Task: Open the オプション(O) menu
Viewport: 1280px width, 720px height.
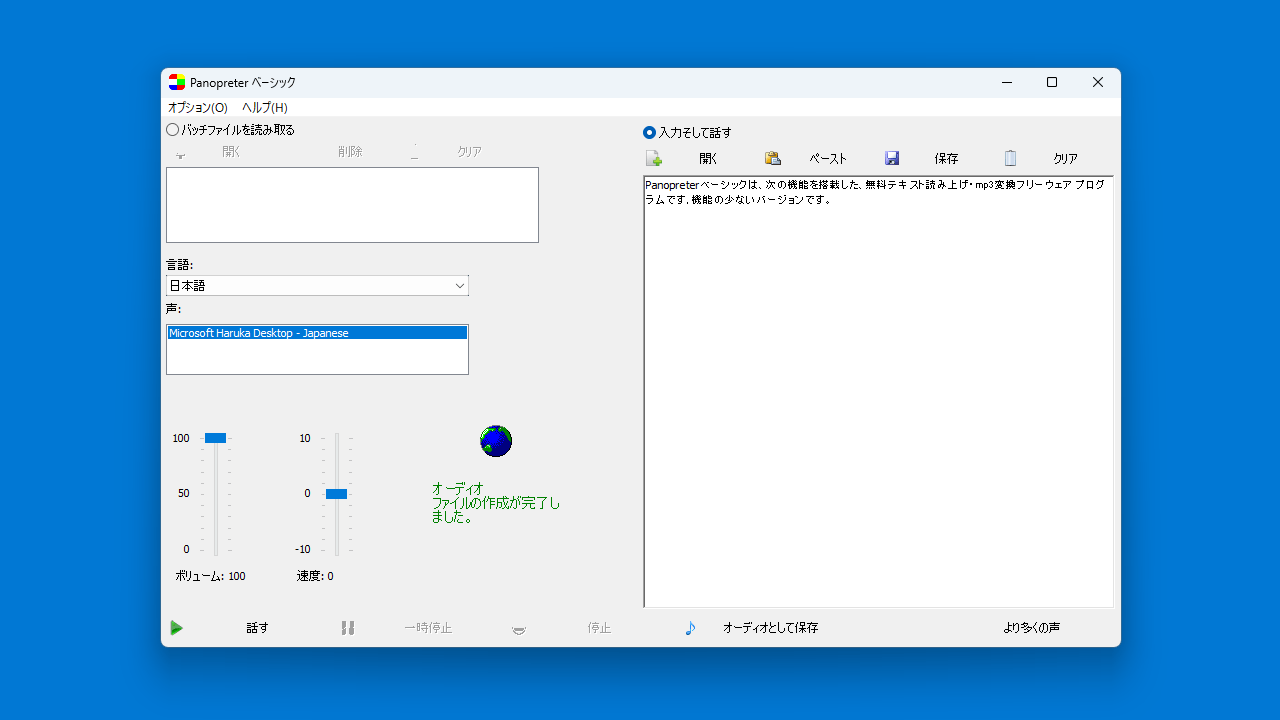Action: 198,107
